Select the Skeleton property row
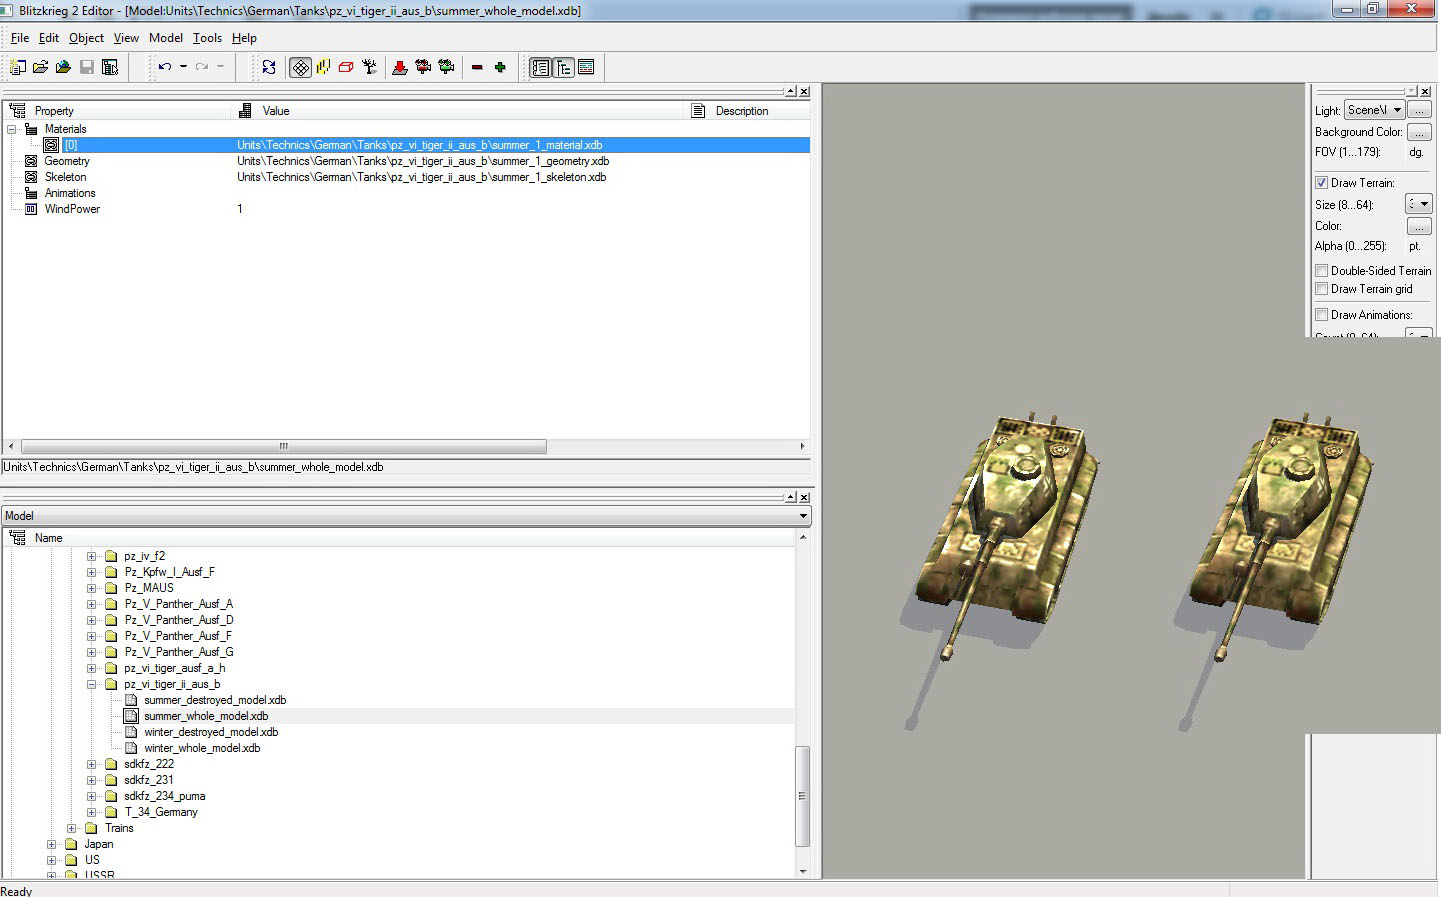This screenshot has width=1441, height=897. coord(406,177)
